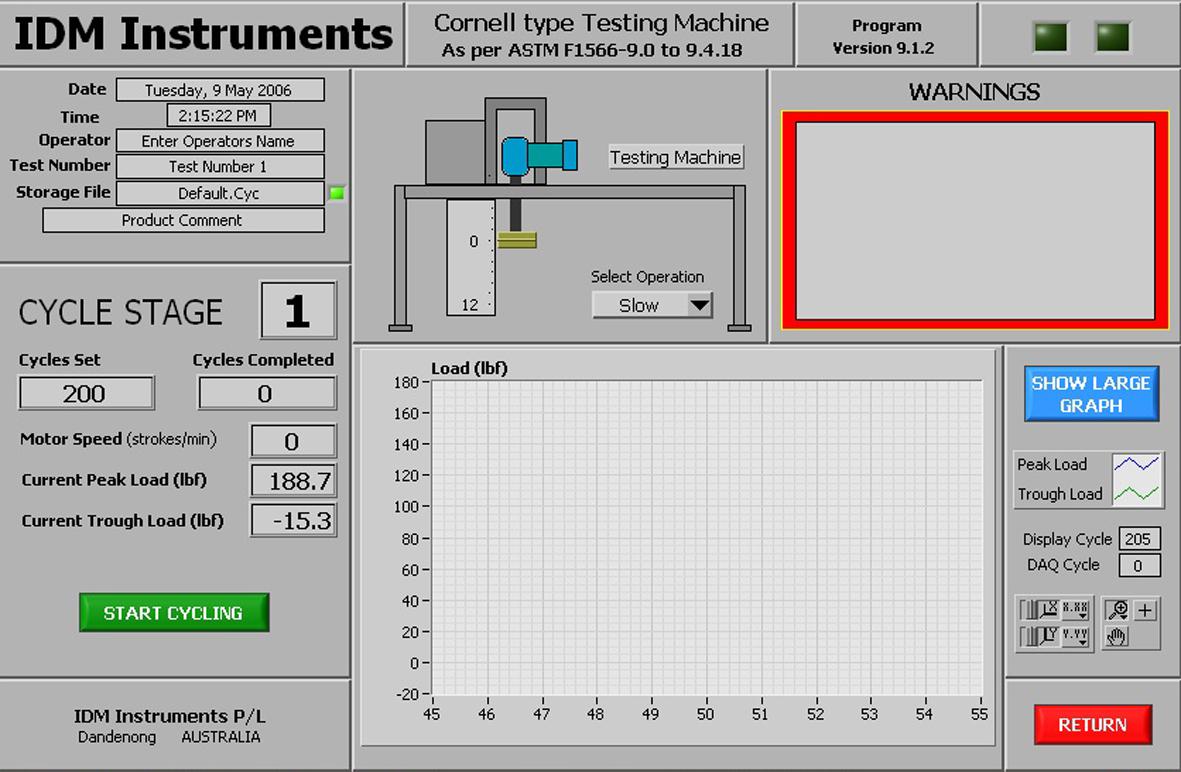Viewport: 1181px width, 772px height.
Task: Open the Y-axis format dropdown
Action: [x=1076, y=636]
